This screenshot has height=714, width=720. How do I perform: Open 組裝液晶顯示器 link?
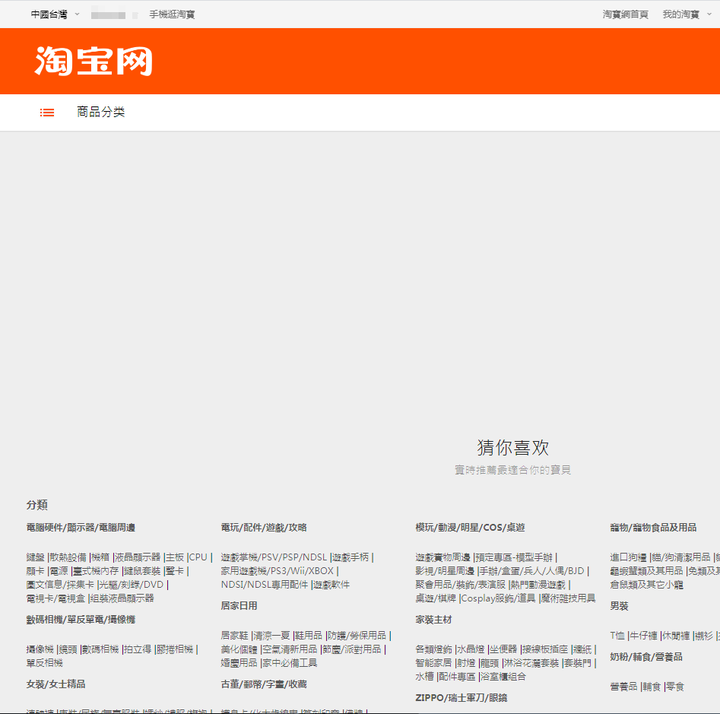(122, 599)
